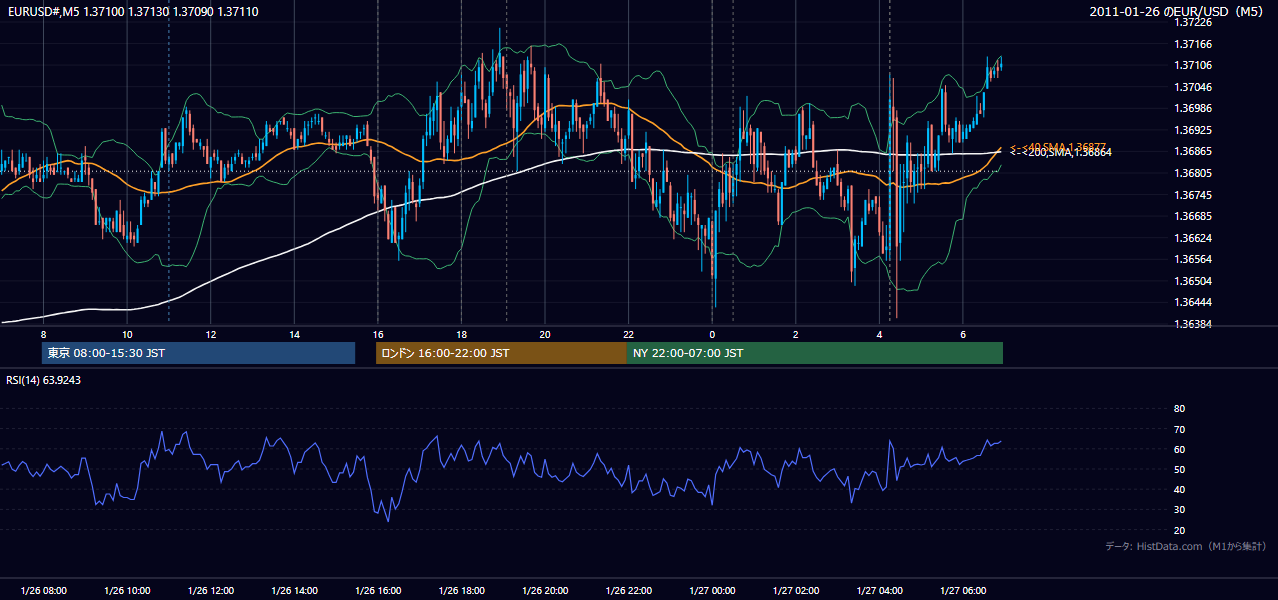Click the London 16:00-22:00 JST session bar
The height and width of the screenshot is (600, 1278).
501,353
